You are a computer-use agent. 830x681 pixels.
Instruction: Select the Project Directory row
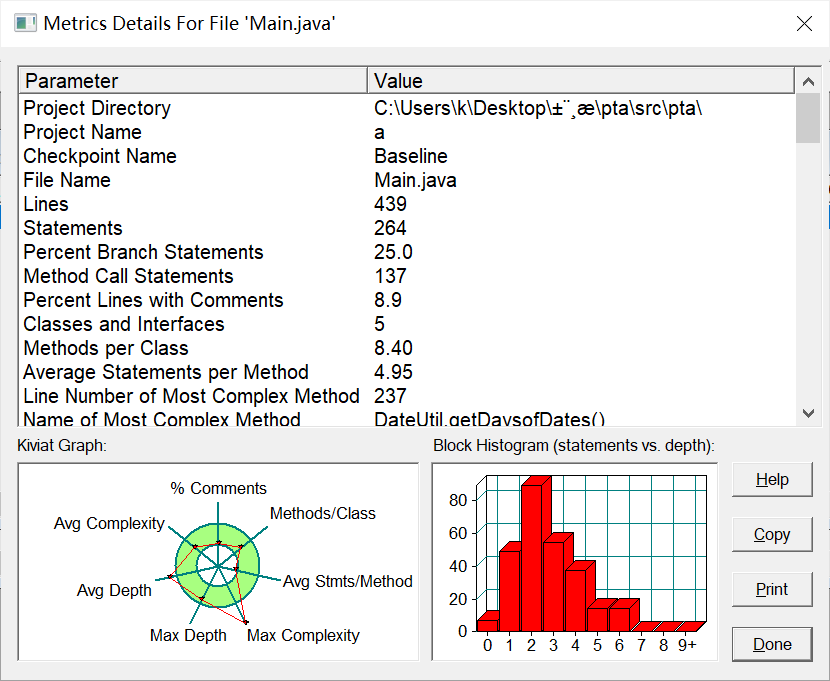(407, 108)
